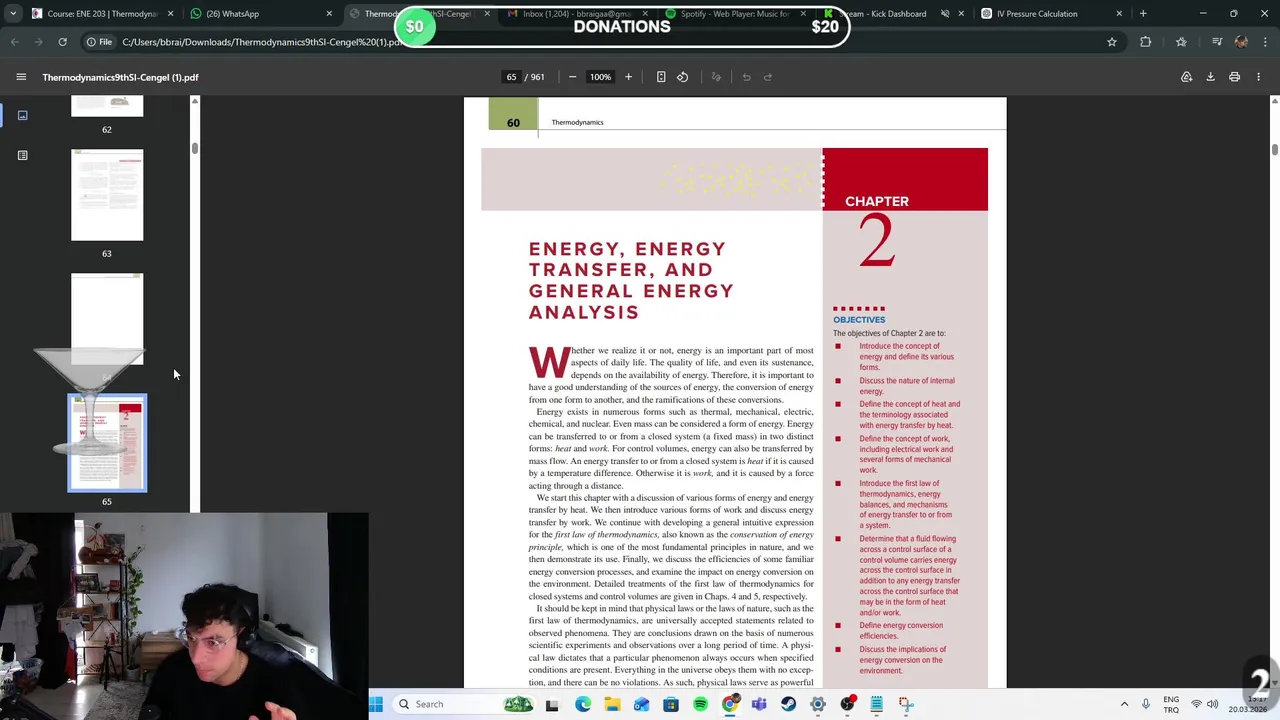Click the zoom in plus button
The width and height of the screenshot is (1280, 720).
click(x=628, y=77)
